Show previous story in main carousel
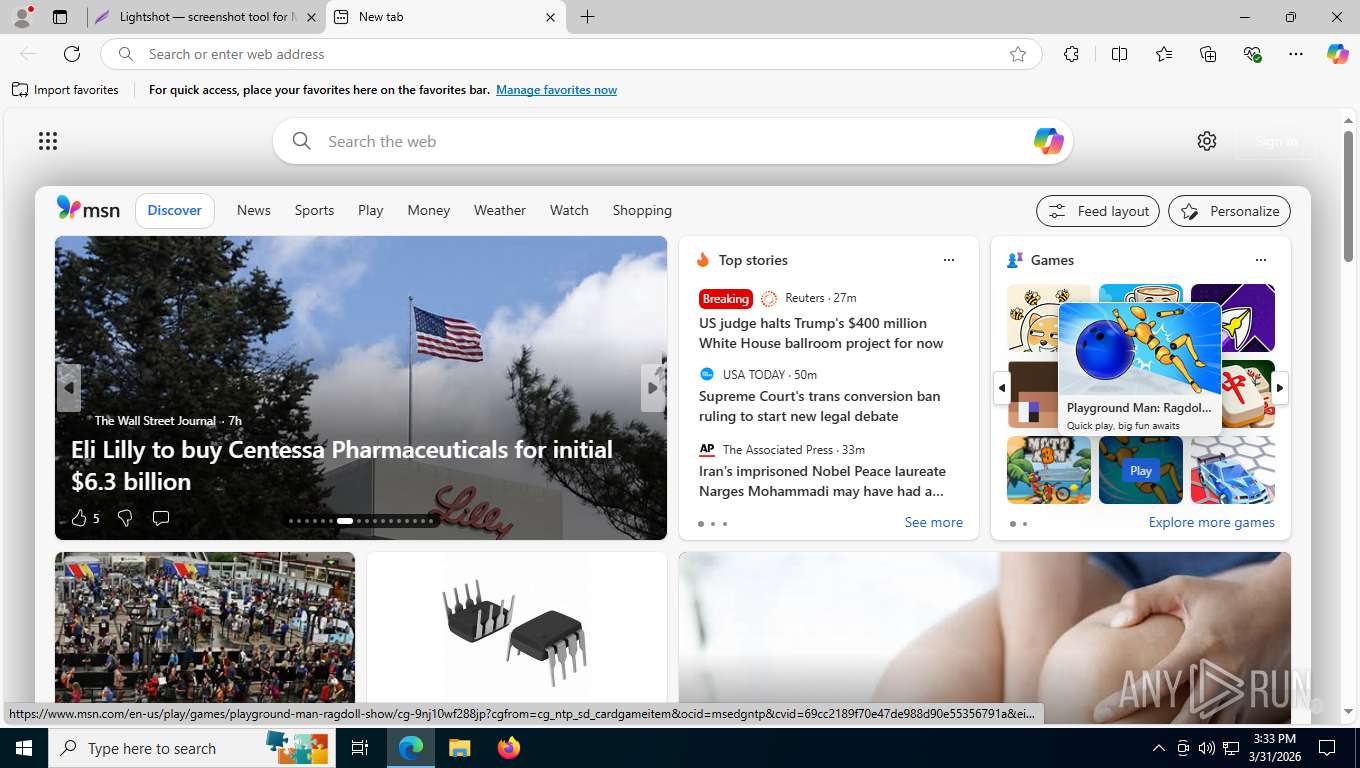This screenshot has height=768, width=1360. point(68,387)
